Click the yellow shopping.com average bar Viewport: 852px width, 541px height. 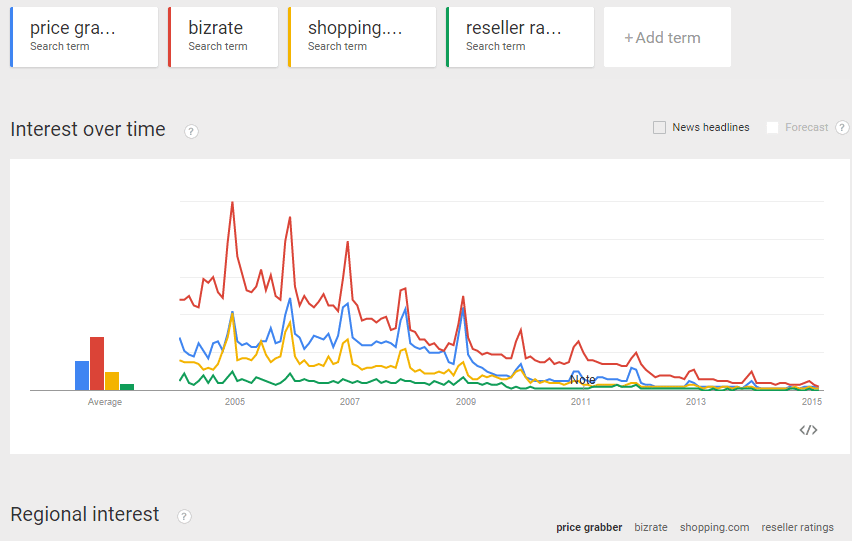tap(112, 381)
